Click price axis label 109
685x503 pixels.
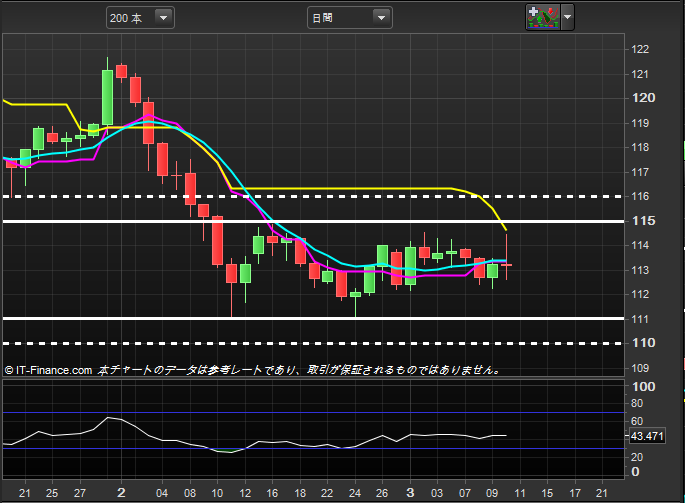pyautogui.click(x=640, y=368)
